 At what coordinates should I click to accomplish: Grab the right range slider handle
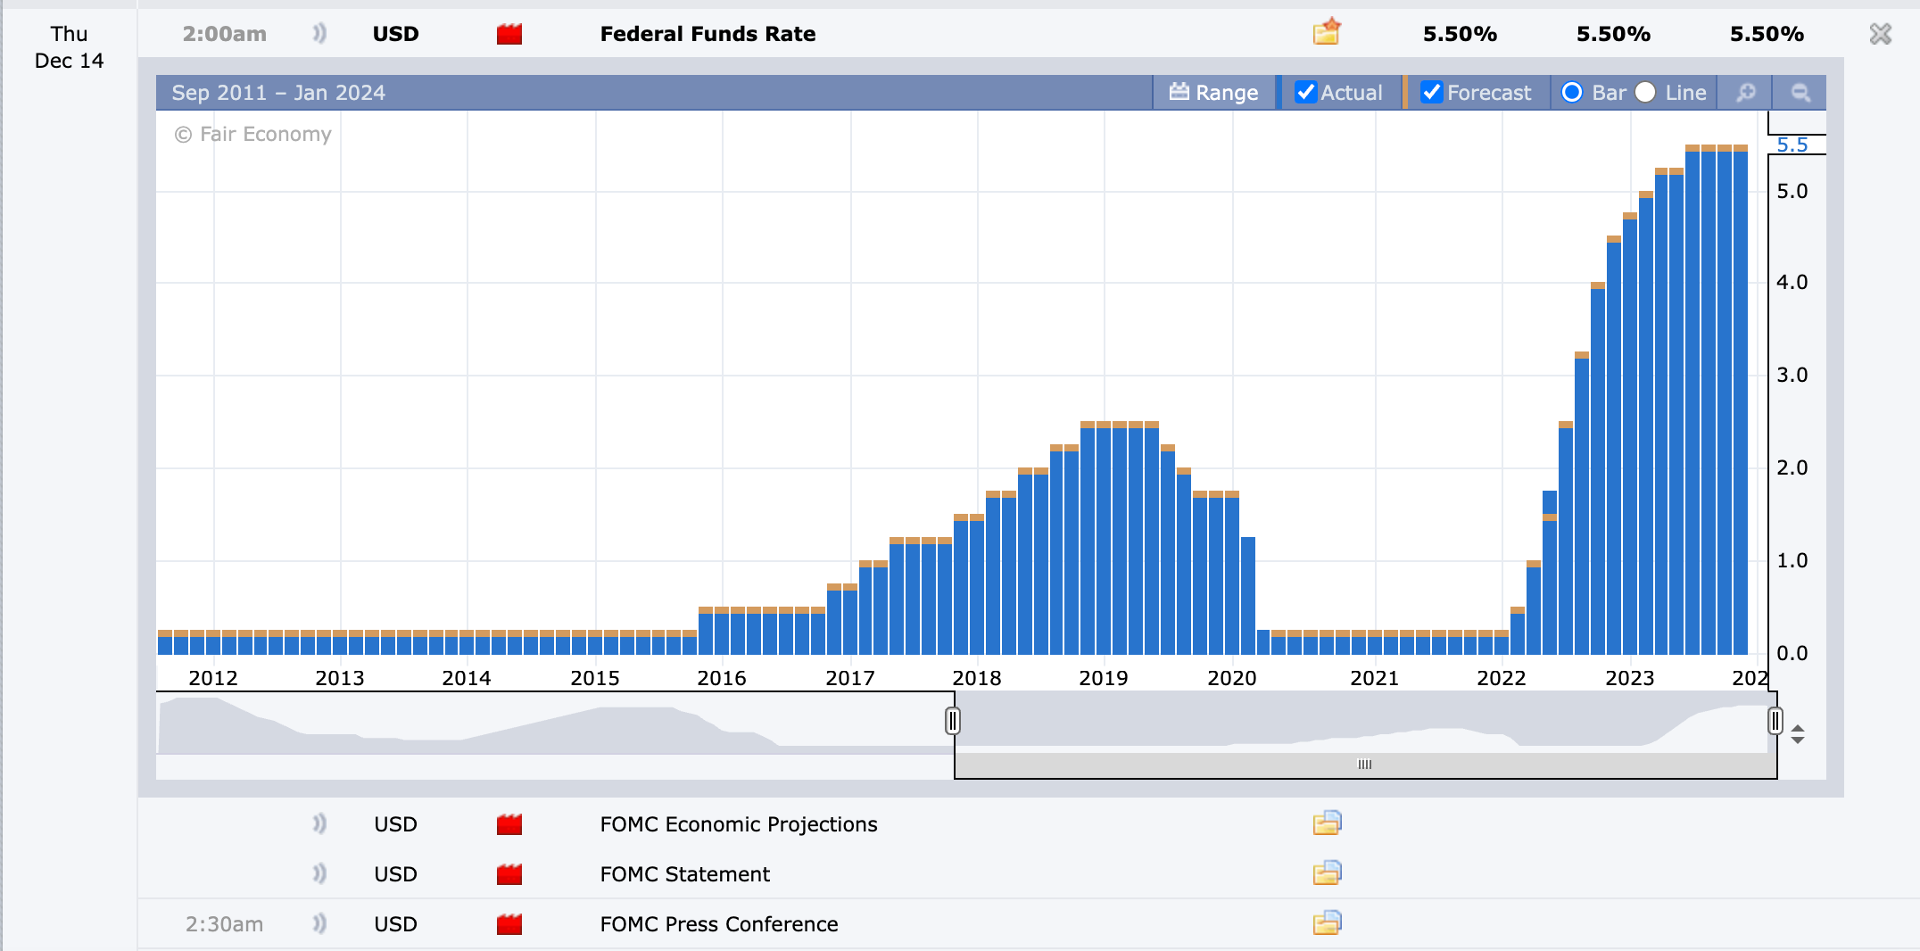click(1775, 720)
